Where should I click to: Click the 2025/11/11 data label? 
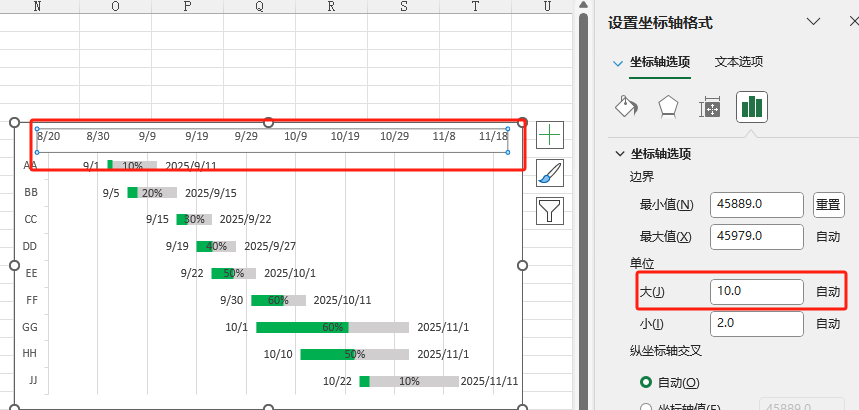tap(489, 381)
